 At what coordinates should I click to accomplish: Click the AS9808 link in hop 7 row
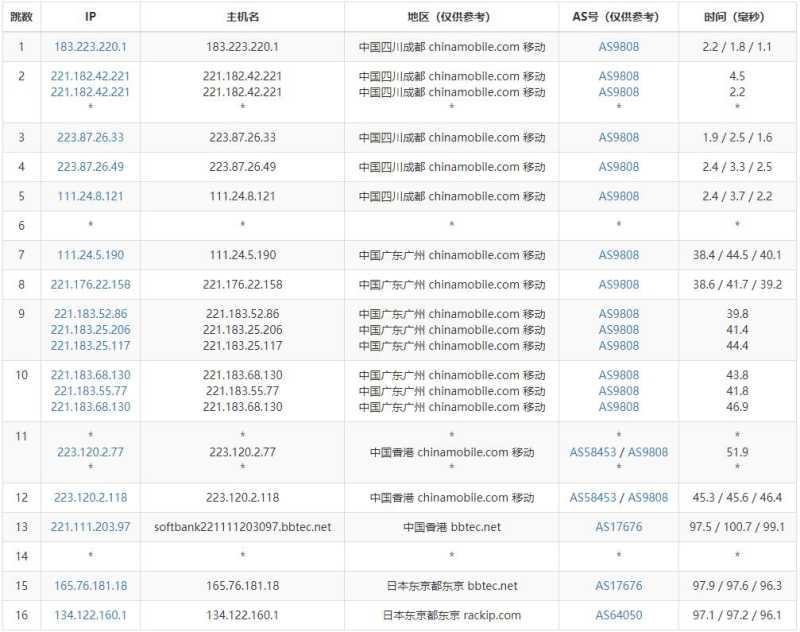tap(618, 255)
